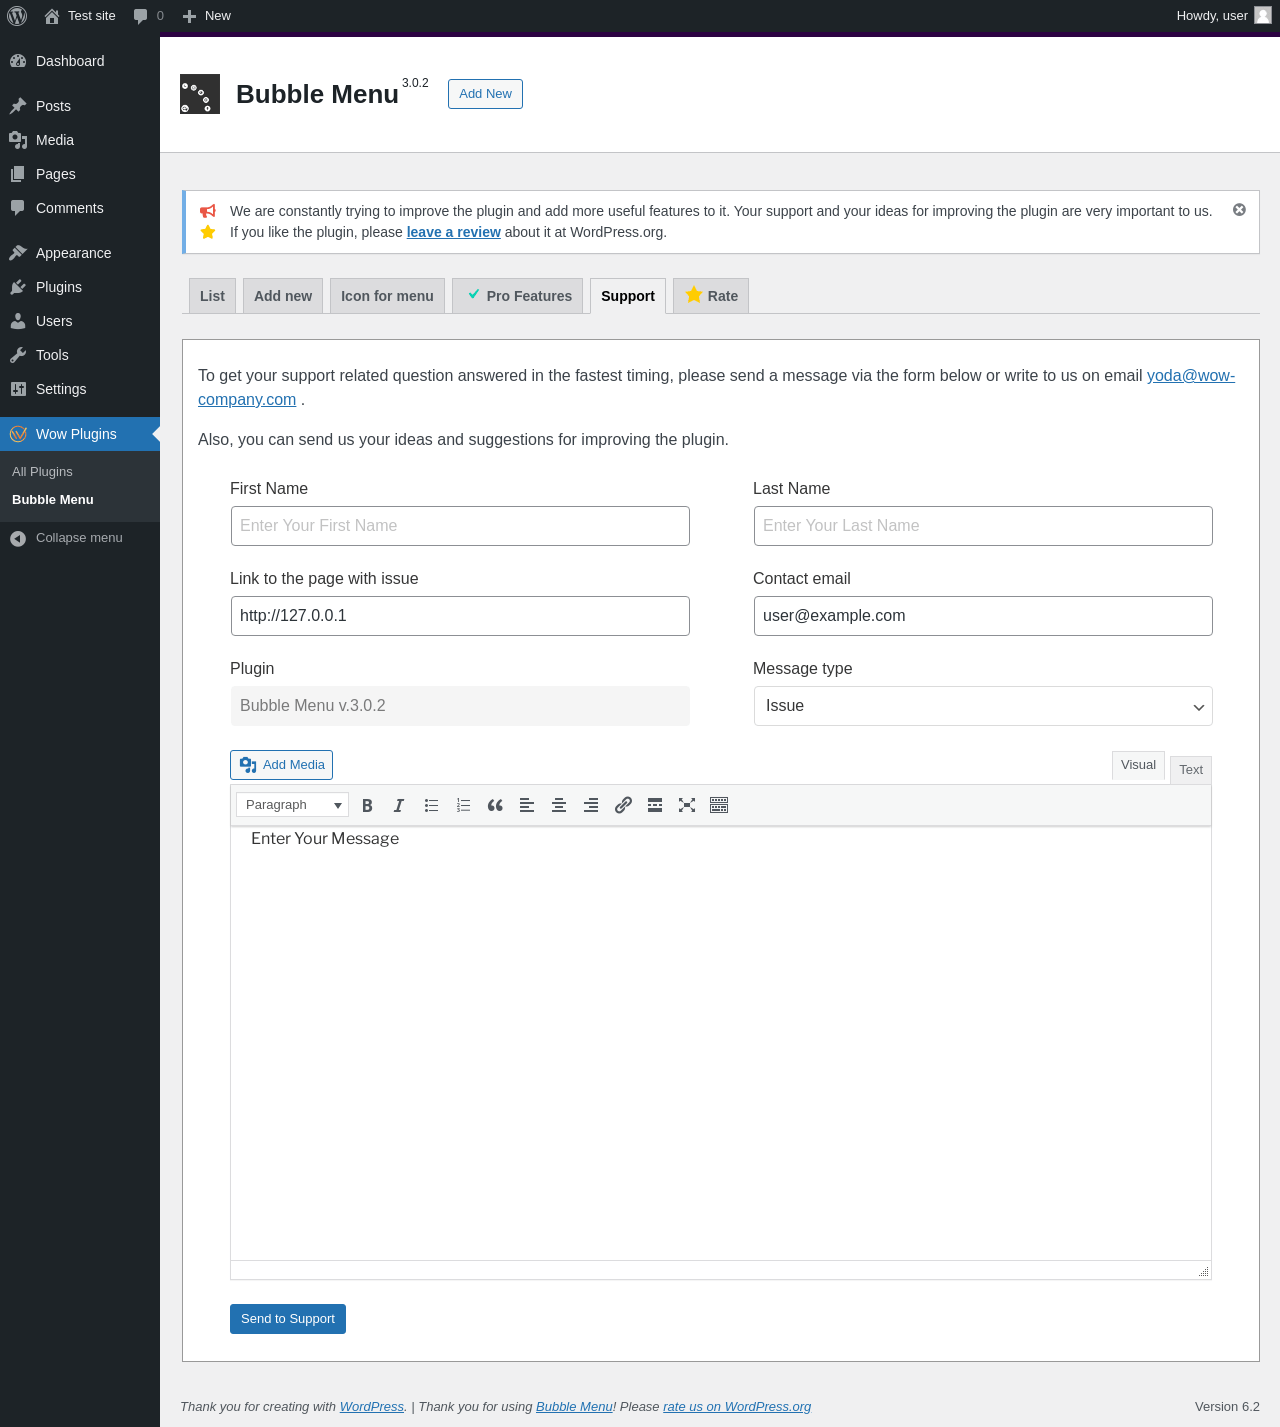This screenshot has width=1280, height=1427.
Task: Open Comments in the sidebar
Action: pos(80,208)
